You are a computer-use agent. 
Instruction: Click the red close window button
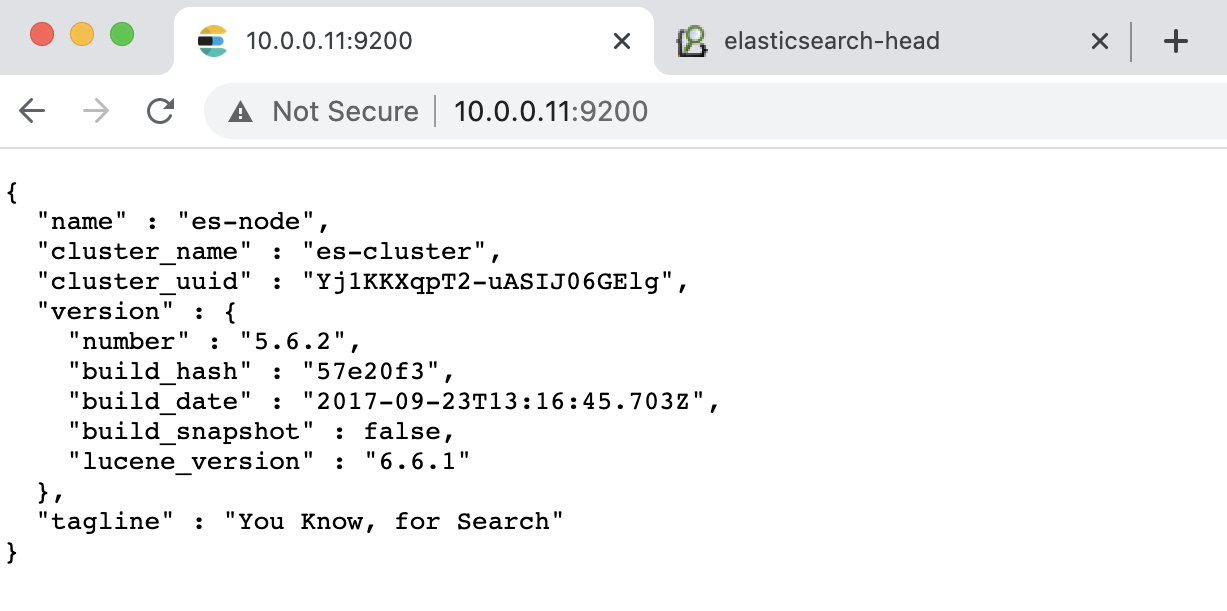(x=42, y=34)
